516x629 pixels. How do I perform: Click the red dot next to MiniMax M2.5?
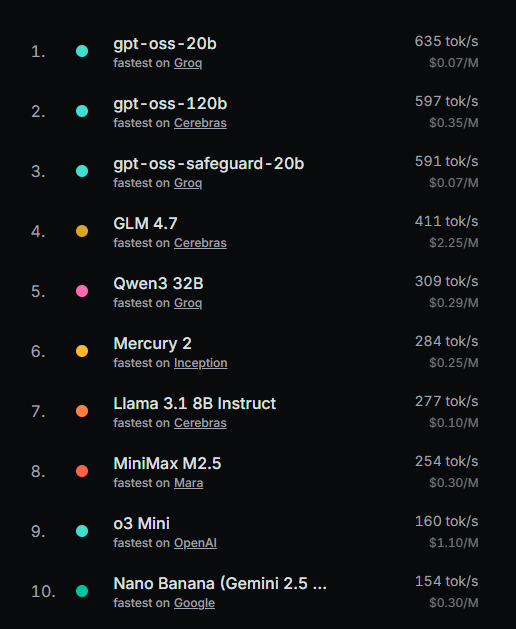[x=82, y=471]
